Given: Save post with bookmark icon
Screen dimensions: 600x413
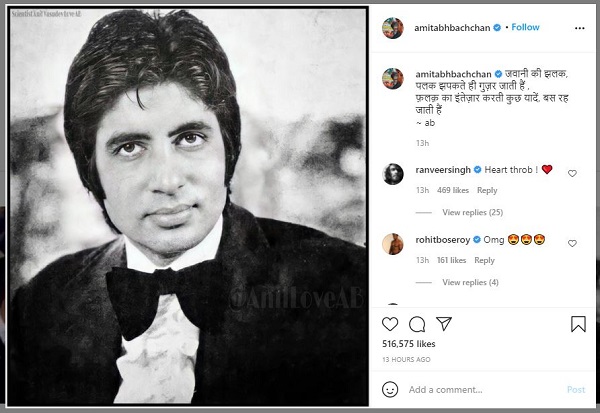Looking at the screenshot, I should pyautogui.click(x=578, y=324).
